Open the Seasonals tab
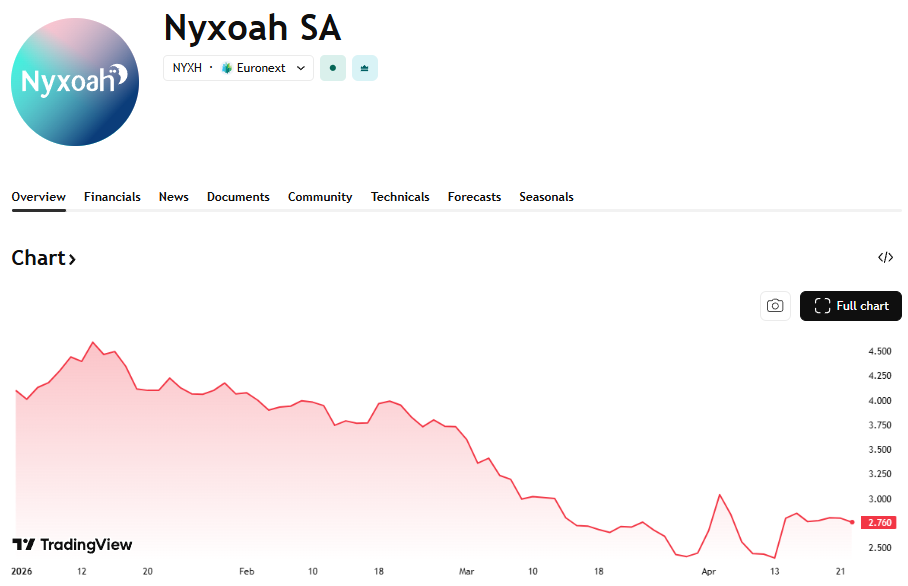This screenshot has height=586, width=908. coord(546,197)
